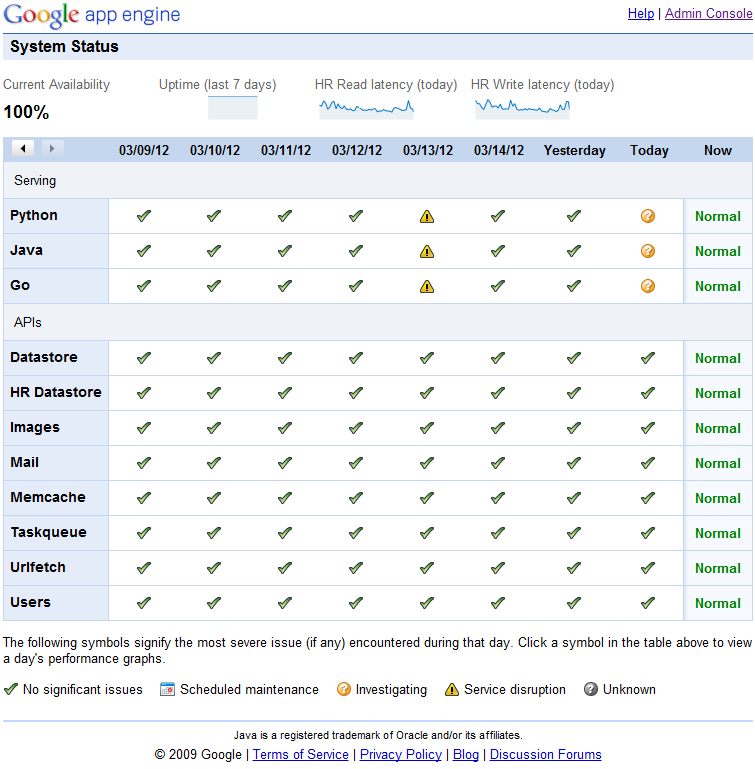Click the Uptime last 7 days graph
This screenshot has height=769, width=755.
(232, 108)
